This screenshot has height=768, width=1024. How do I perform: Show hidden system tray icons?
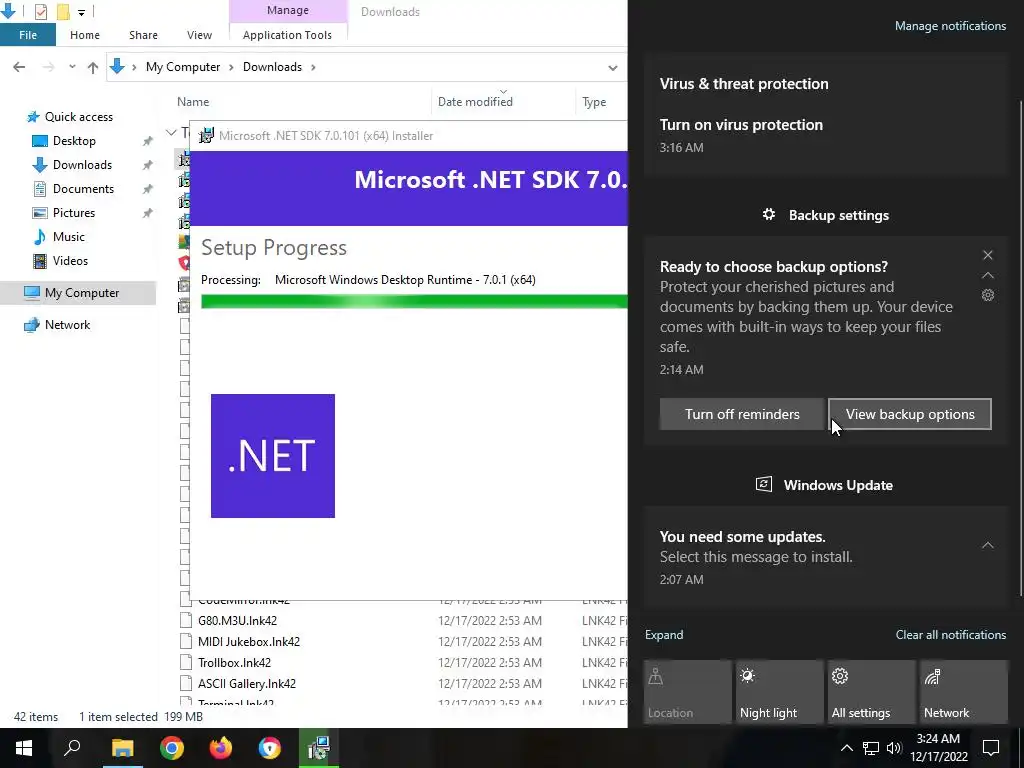846,748
